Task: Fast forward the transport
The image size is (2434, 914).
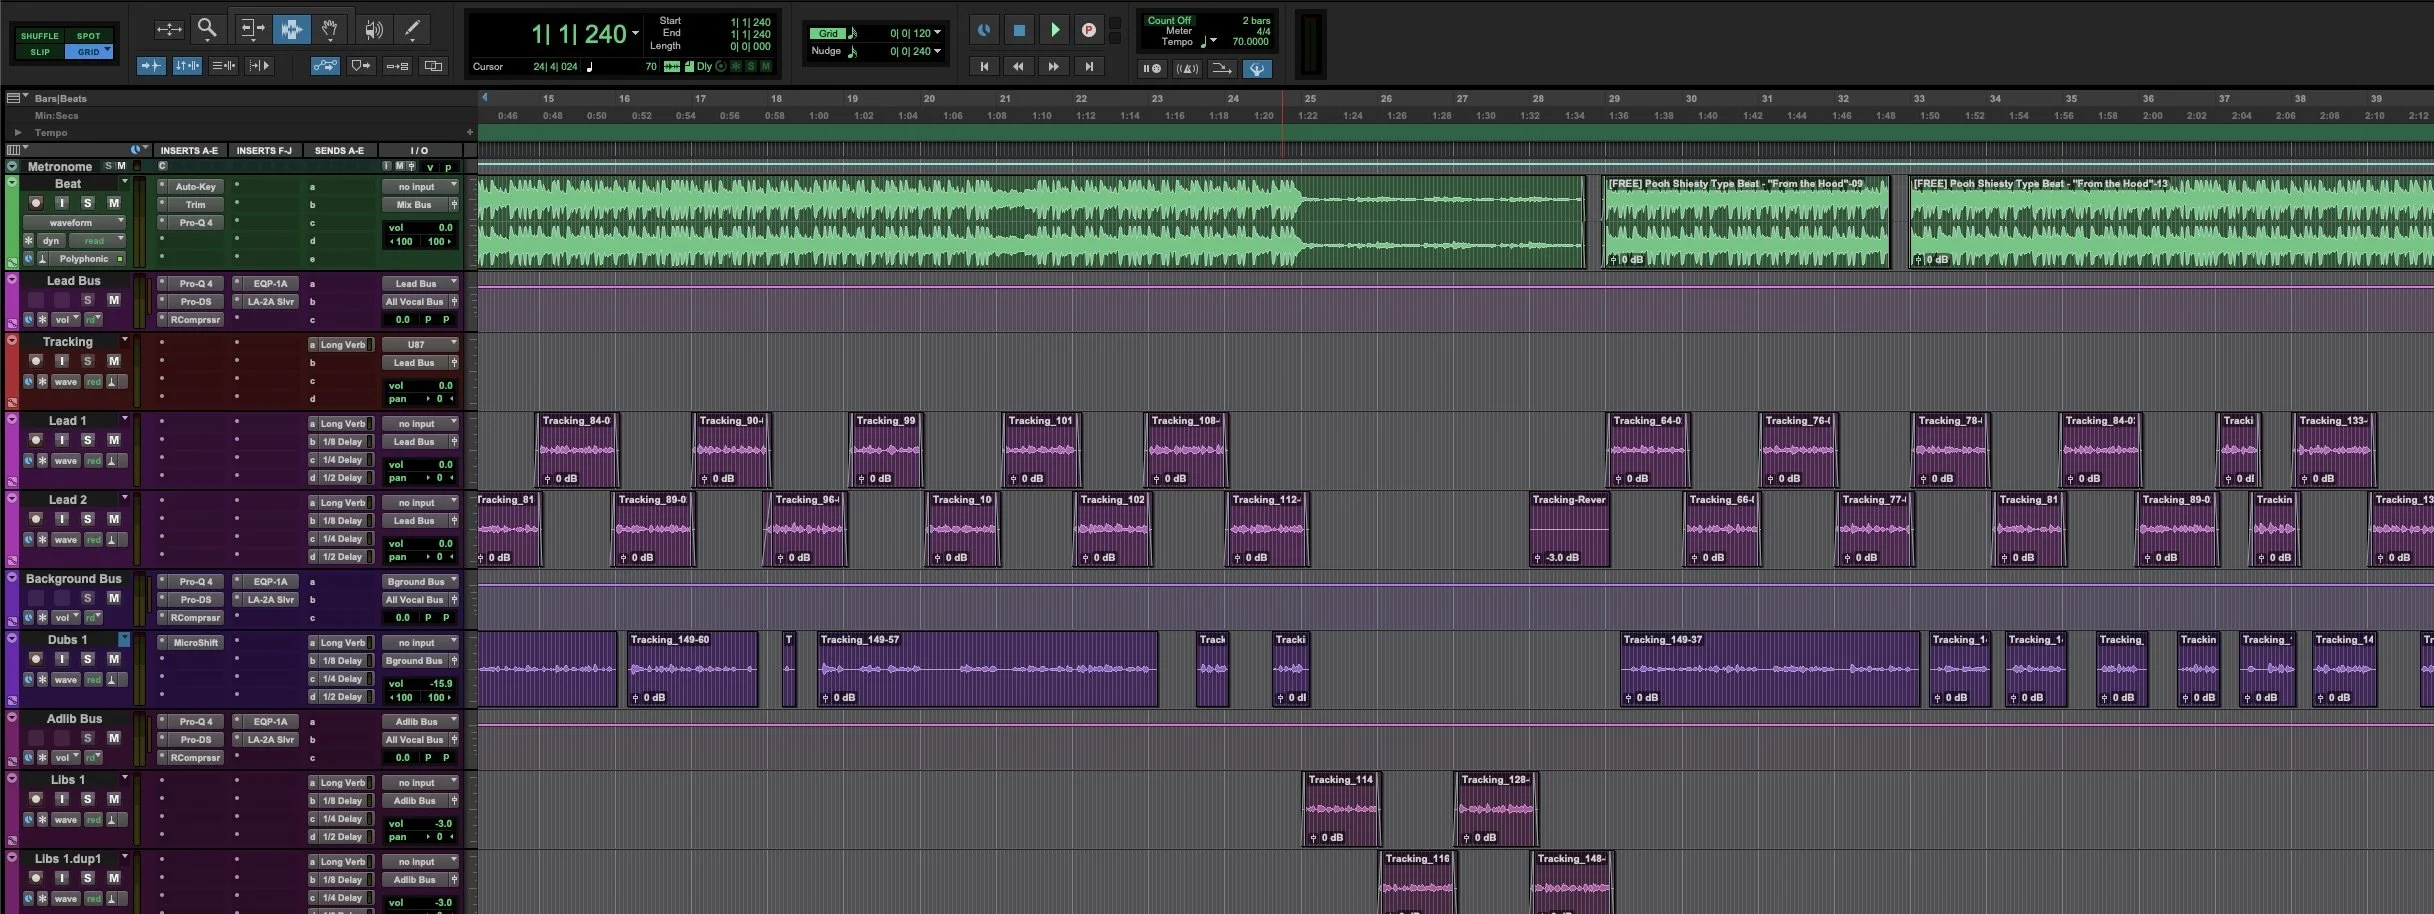Action: tap(1054, 66)
